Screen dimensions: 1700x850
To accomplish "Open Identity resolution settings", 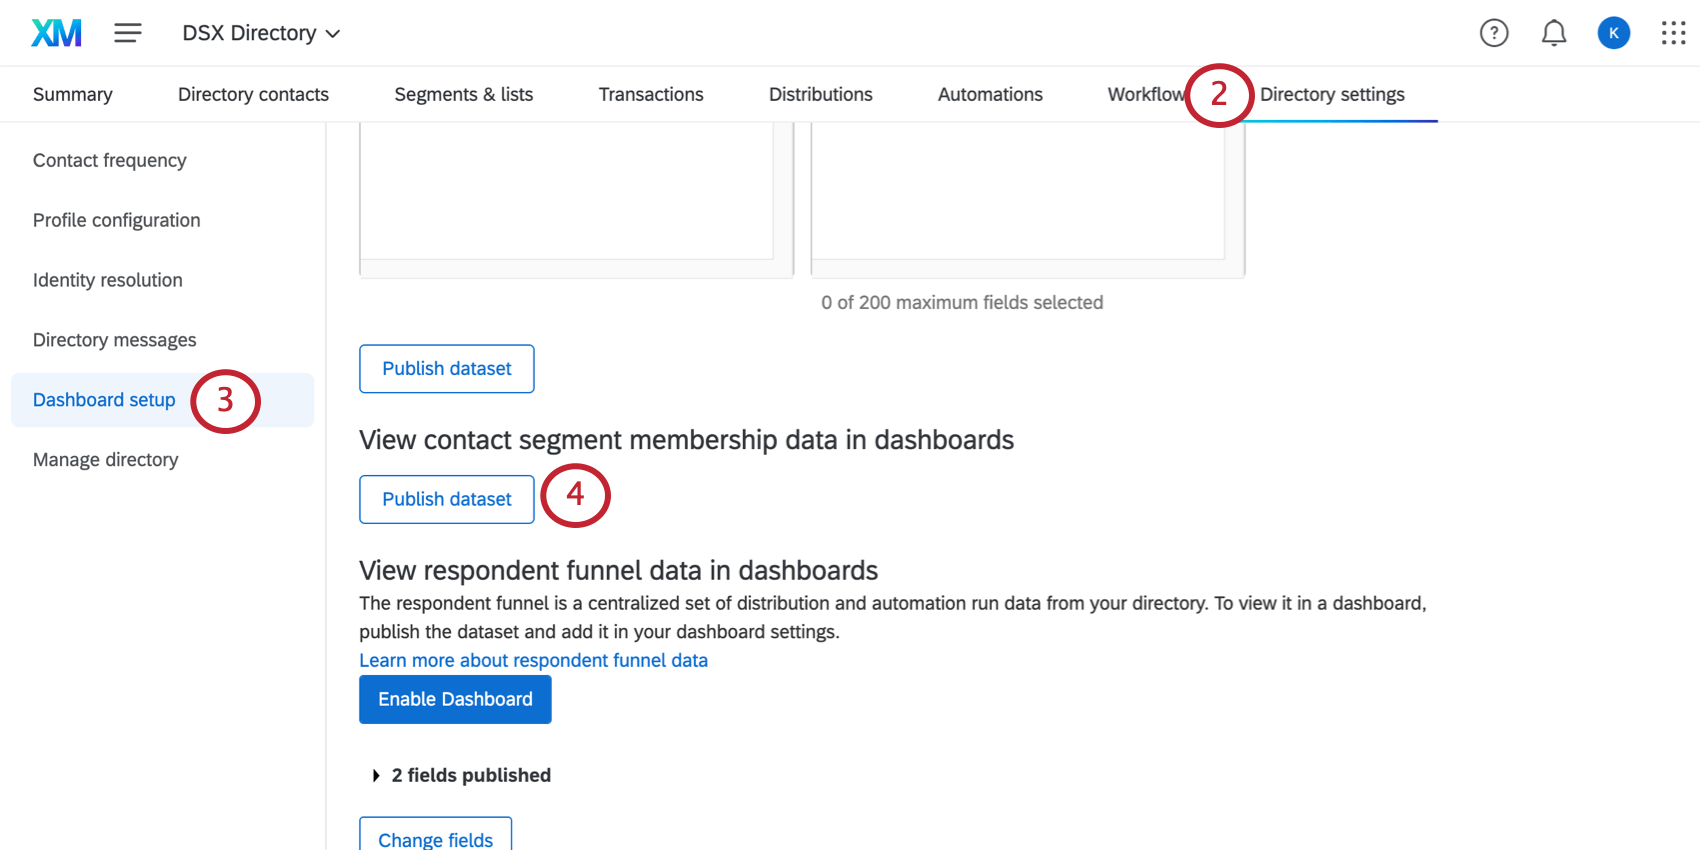I will coord(107,280).
